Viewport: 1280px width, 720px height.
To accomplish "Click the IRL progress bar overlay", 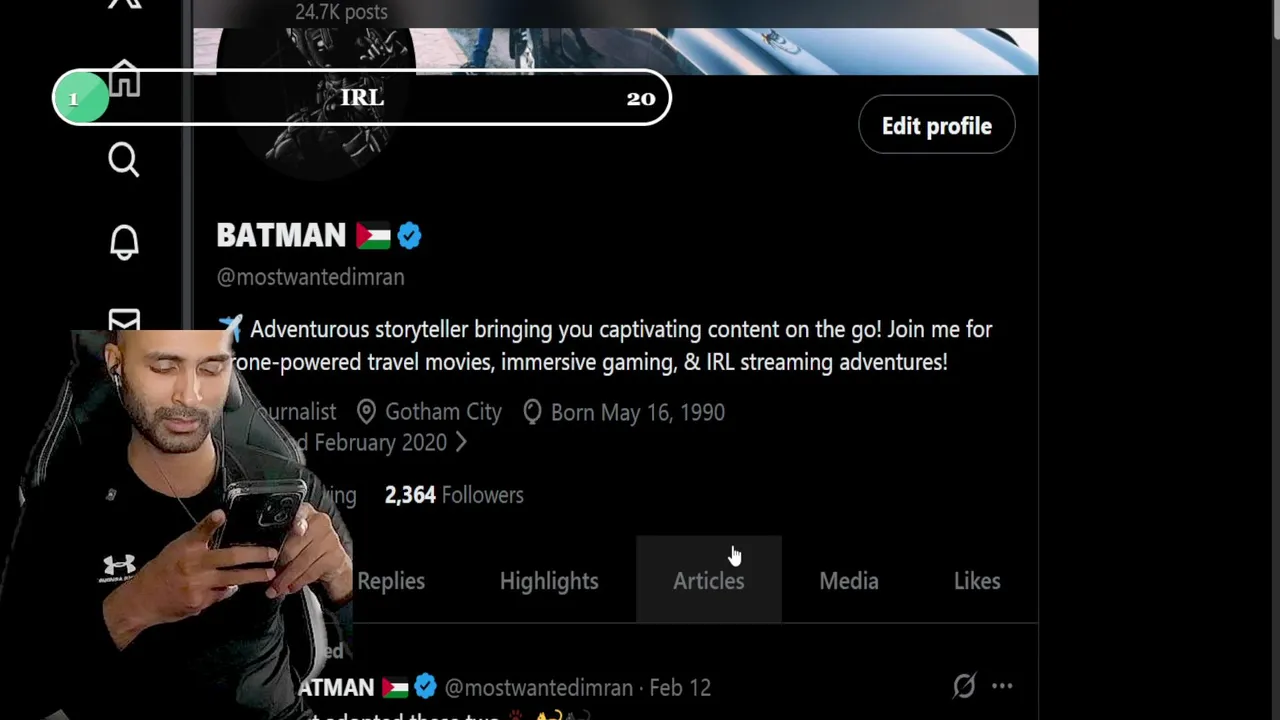I will click(362, 97).
